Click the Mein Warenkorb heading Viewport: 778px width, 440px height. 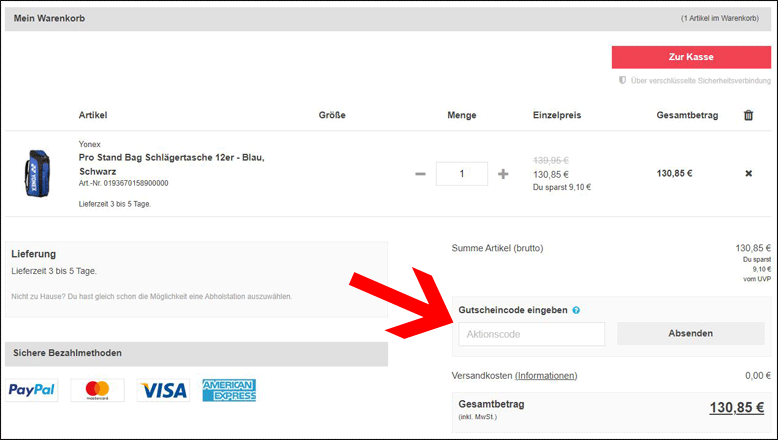49,18
